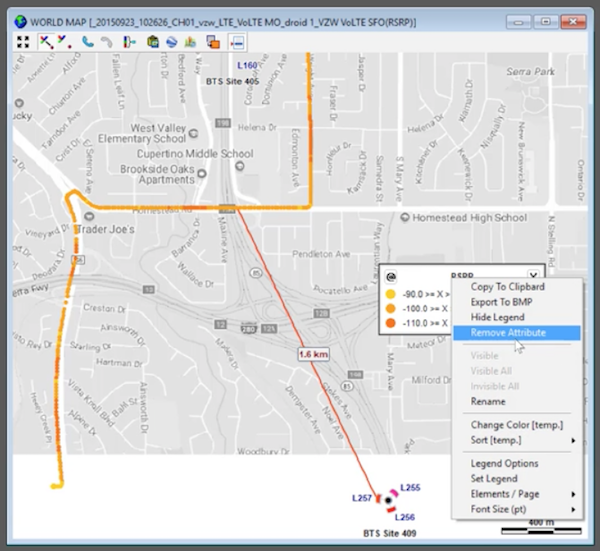The image size is (600, 551).
Task: Click the yellow -90.0 legend swatch
Action: (390, 294)
